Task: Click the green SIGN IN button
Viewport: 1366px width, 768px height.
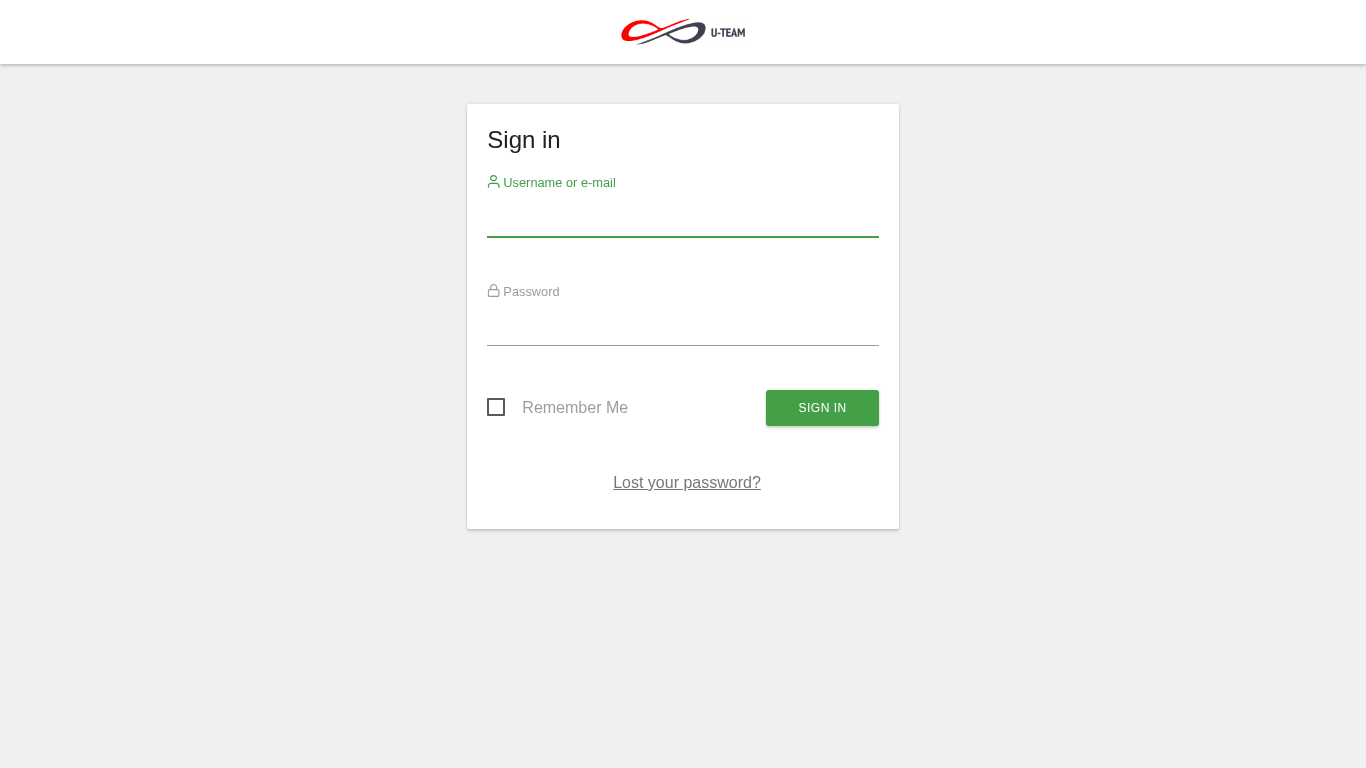Action: (822, 408)
